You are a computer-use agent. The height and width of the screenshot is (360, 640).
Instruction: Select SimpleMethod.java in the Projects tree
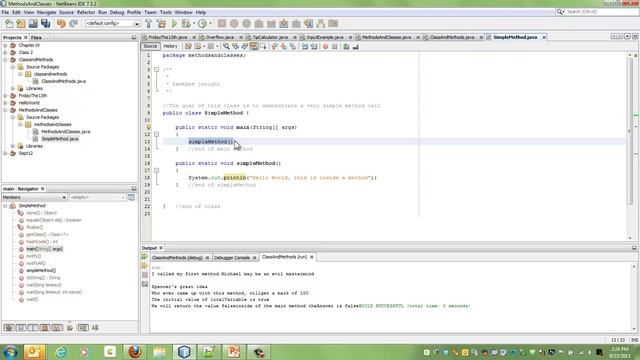click(x=60, y=139)
